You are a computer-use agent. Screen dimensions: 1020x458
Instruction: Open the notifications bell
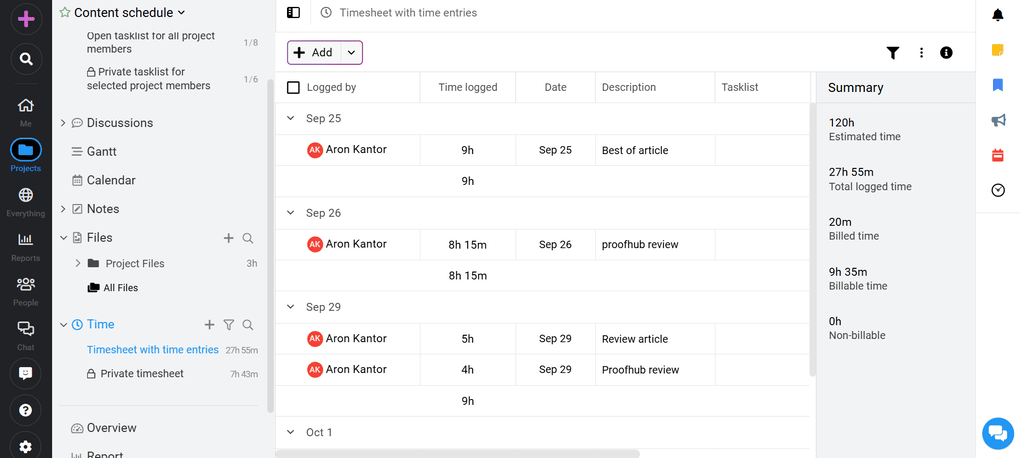997,15
